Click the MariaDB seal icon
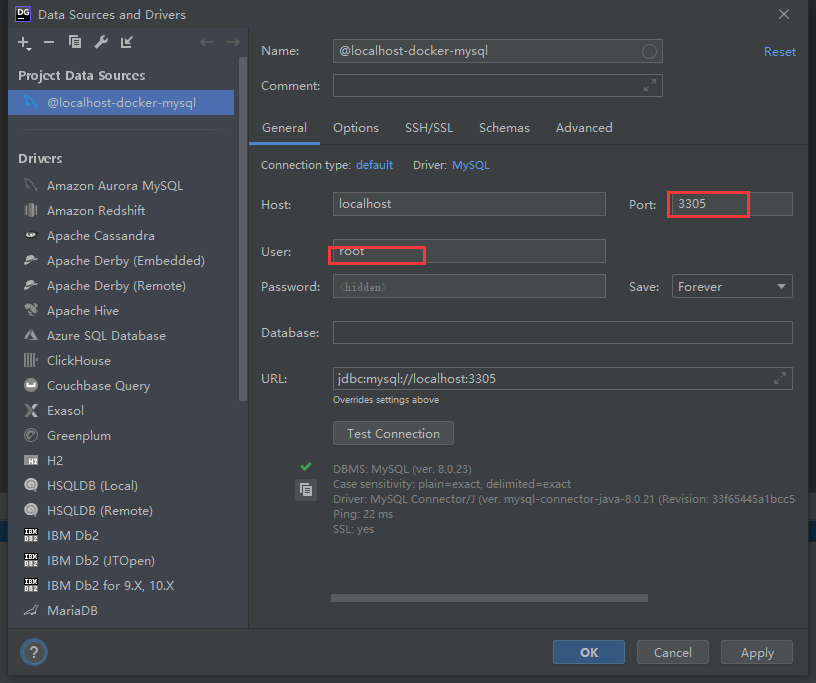 [31, 610]
